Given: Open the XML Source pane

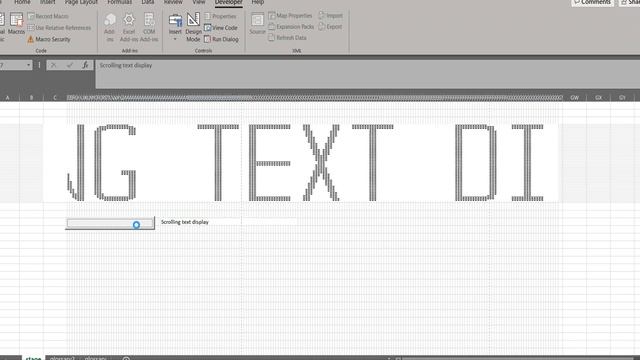Looking at the screenshot, I should click(x=258, y=24).
